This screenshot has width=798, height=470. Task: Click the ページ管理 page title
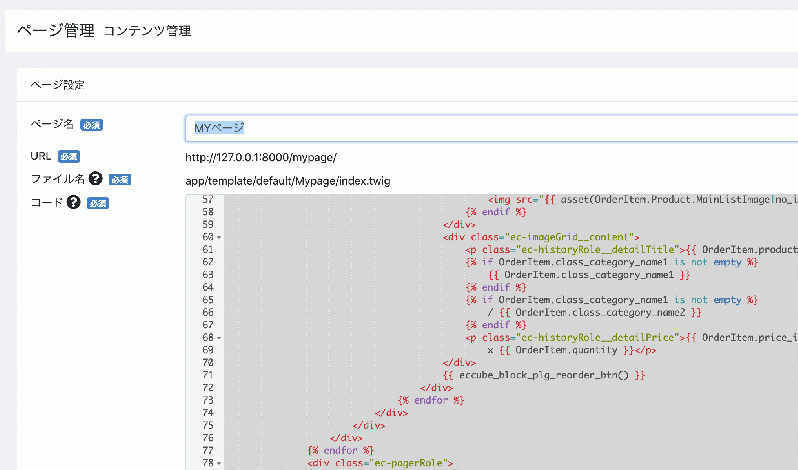[x=56, y=31]
